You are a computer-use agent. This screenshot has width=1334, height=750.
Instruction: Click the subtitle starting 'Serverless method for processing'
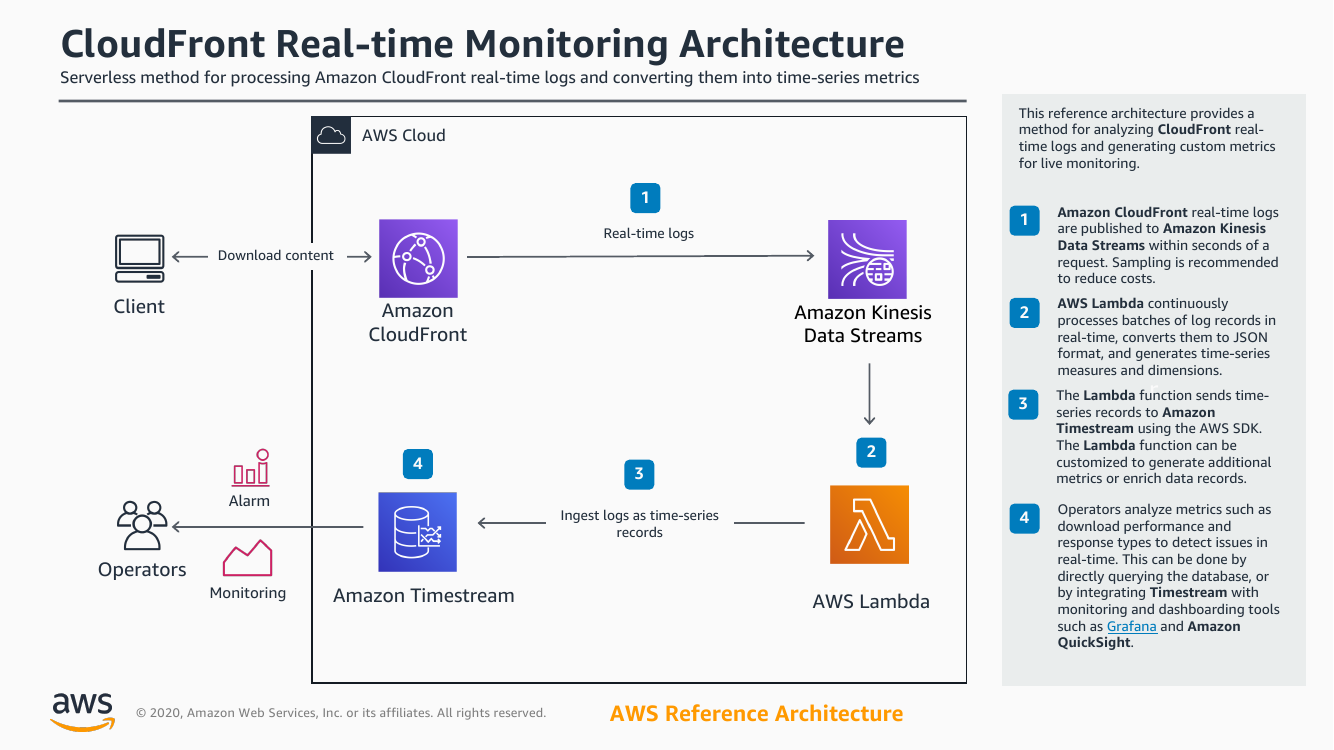[x=490, y=77]
